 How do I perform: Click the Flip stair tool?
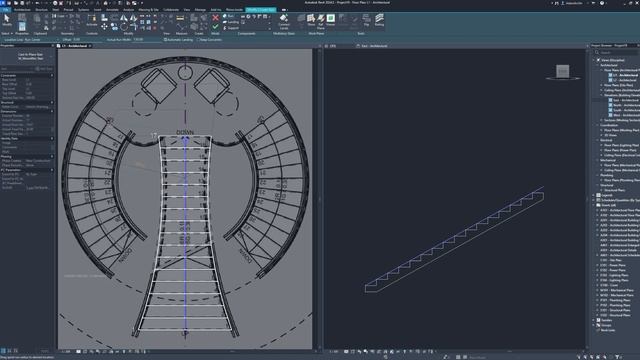[366, 20]
